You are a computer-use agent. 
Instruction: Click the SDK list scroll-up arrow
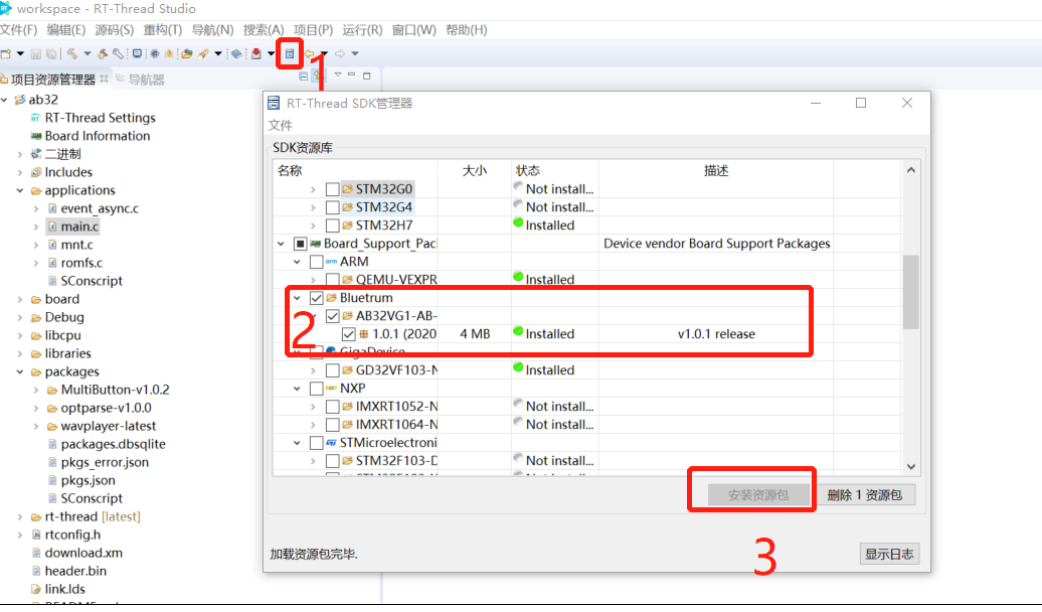click(910, 170)
